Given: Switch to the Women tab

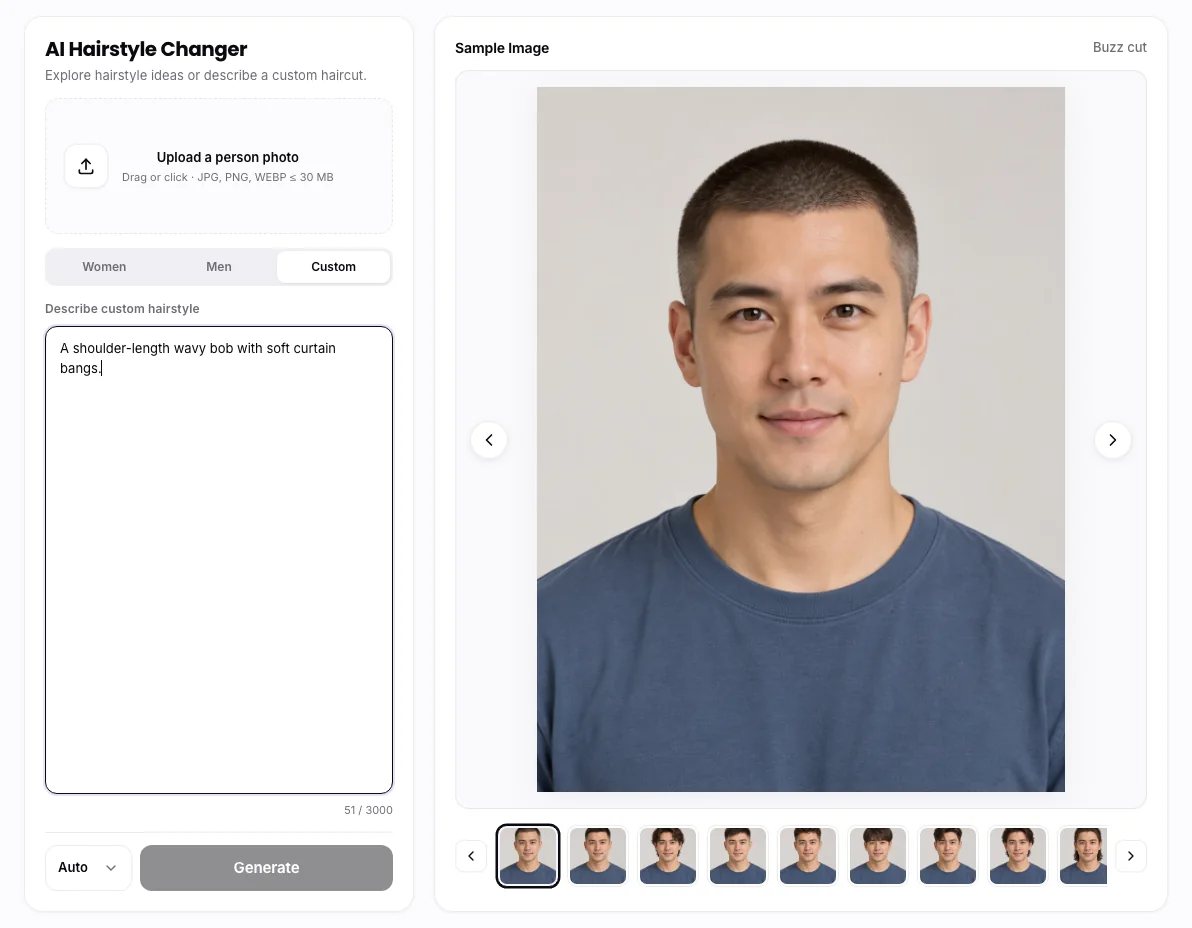Looking at the screenshot, I should (104, 267).
